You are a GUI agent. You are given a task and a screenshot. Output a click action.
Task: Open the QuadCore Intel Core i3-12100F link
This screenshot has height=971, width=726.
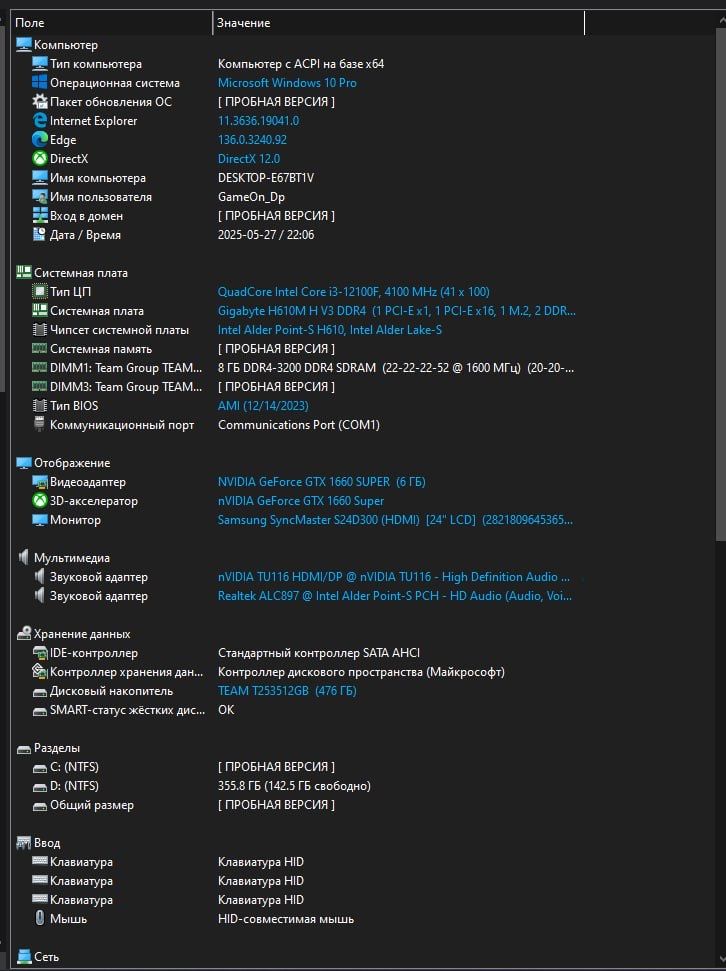pyautogui.click(x=353, y=291)
